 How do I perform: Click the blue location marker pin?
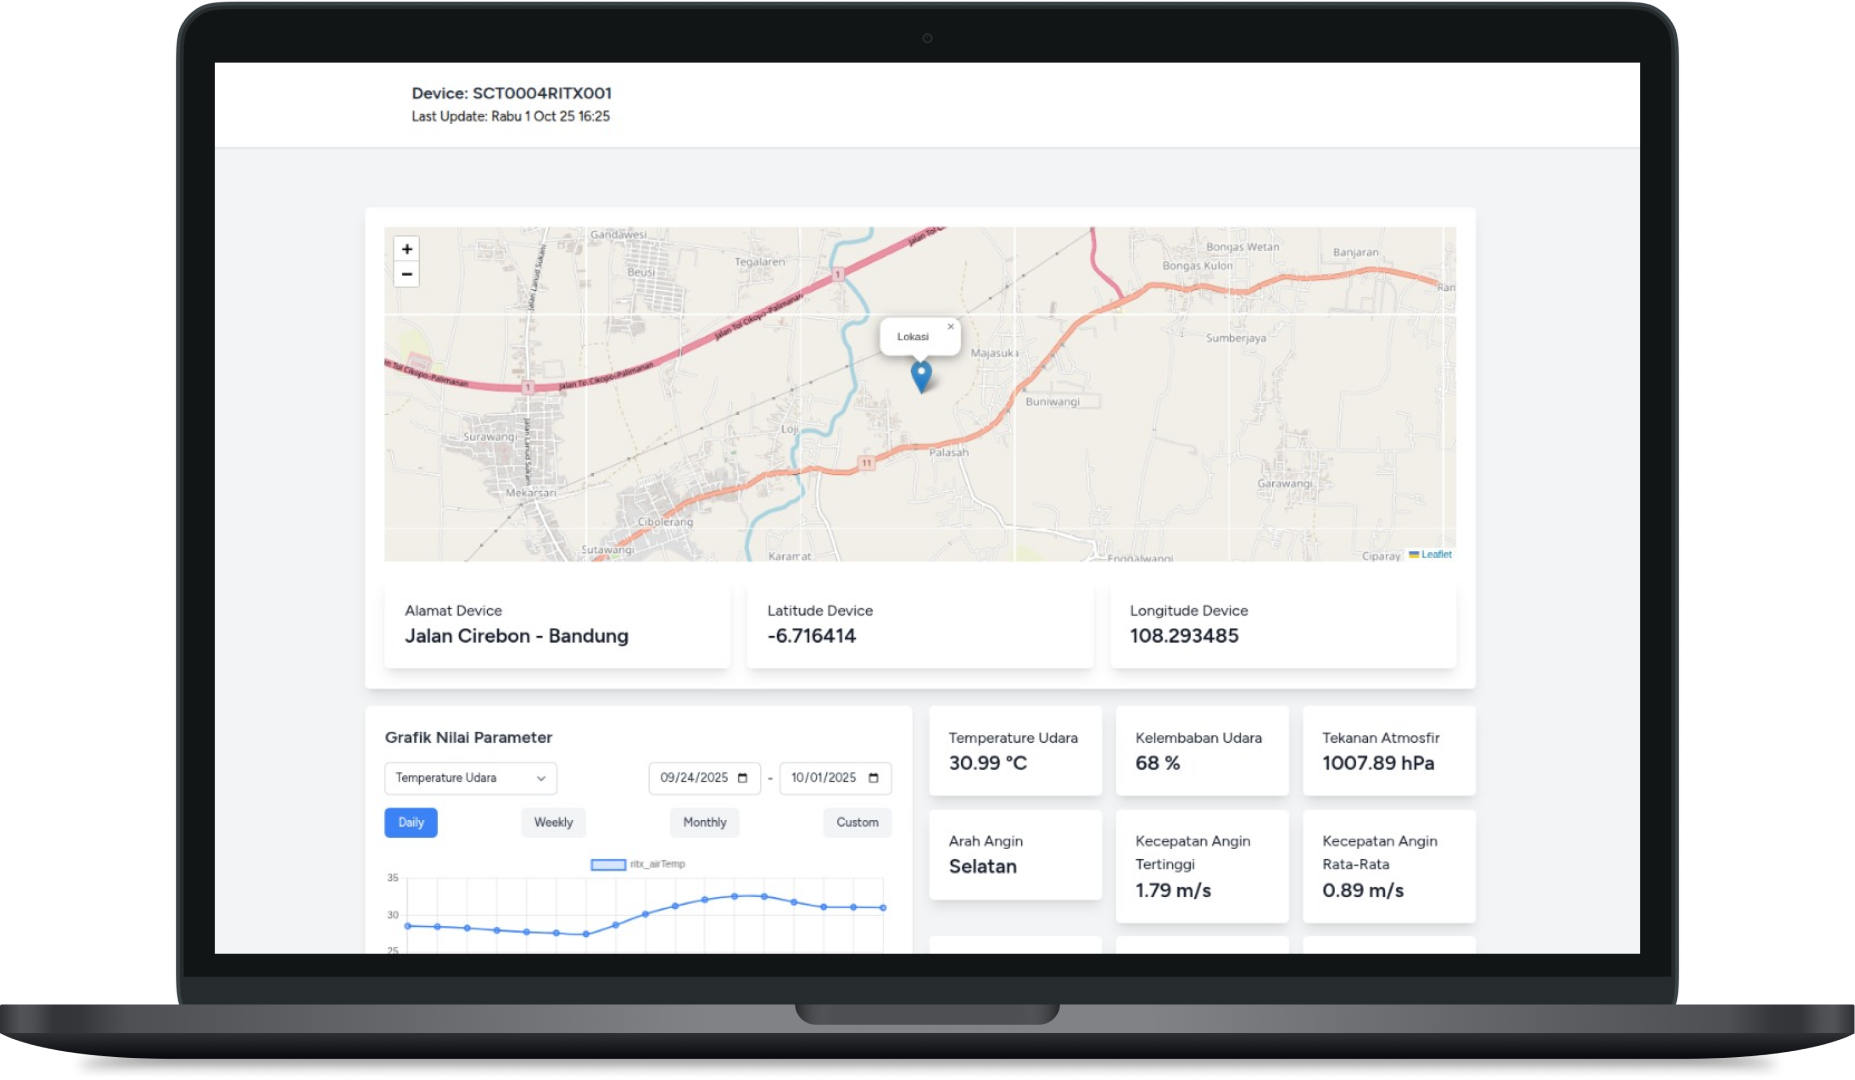pos(921,376)
